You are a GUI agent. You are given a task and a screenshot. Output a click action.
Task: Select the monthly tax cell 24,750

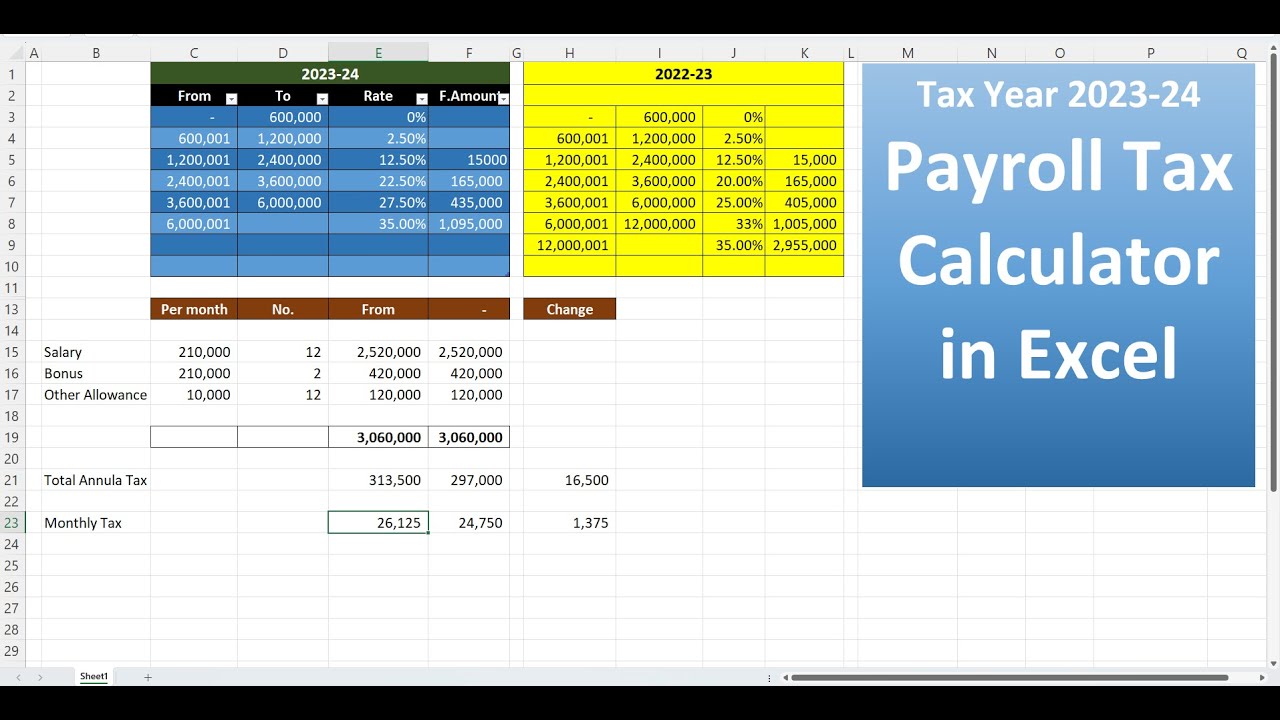(x=469, y=523)
